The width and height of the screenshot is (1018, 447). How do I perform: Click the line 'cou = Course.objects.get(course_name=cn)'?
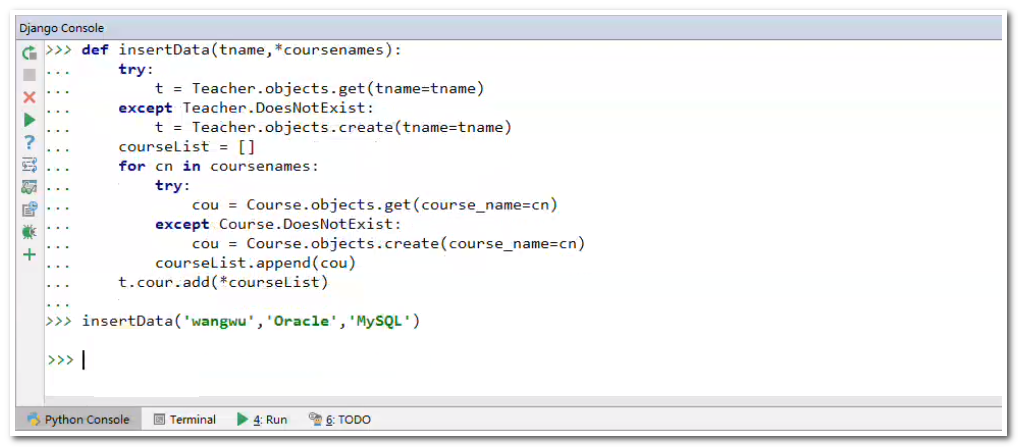tap(375, 206)
